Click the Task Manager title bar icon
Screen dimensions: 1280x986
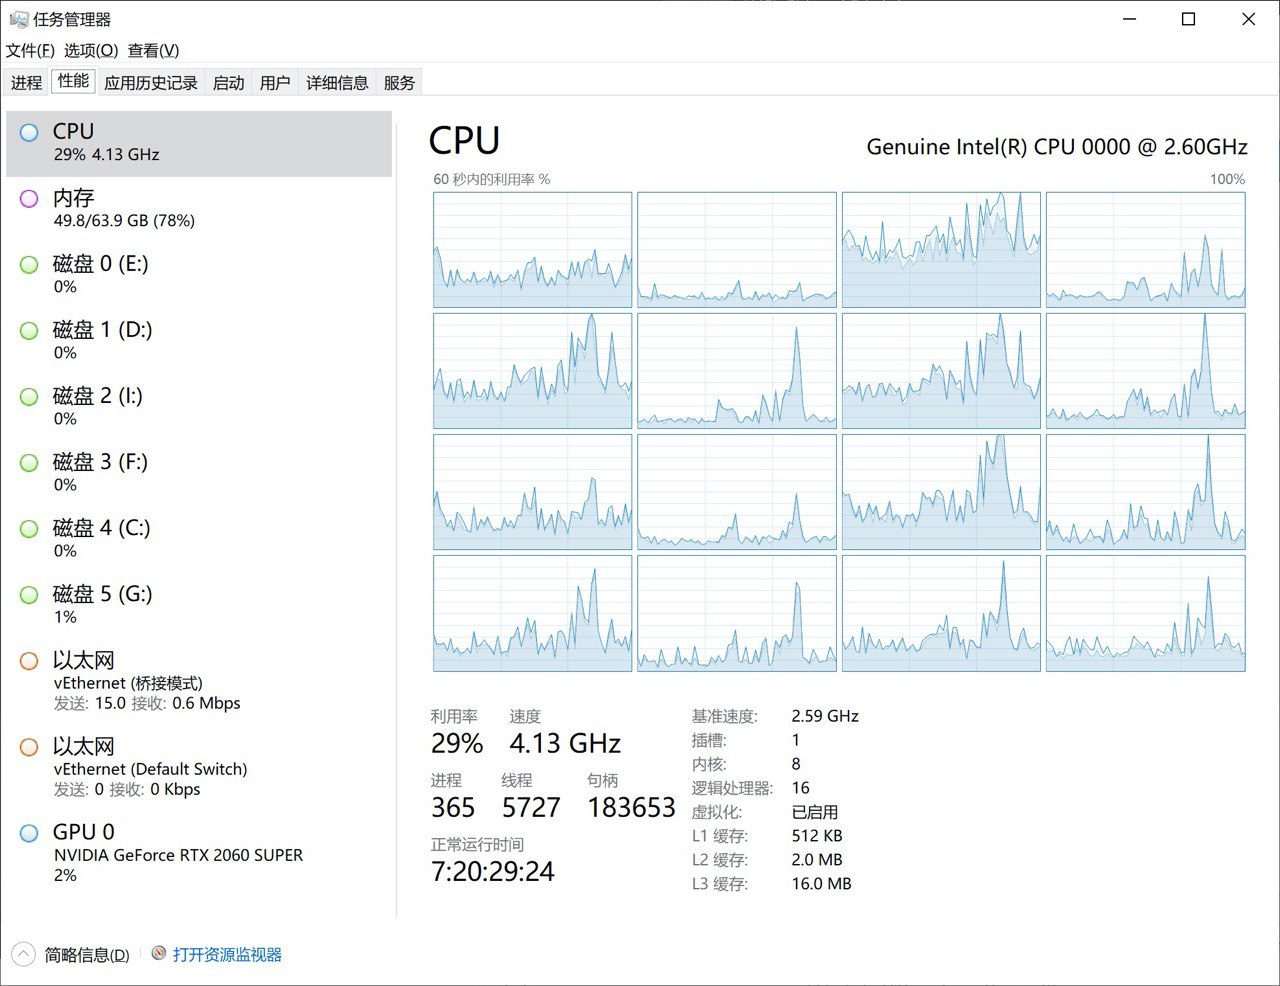point(18,19)
